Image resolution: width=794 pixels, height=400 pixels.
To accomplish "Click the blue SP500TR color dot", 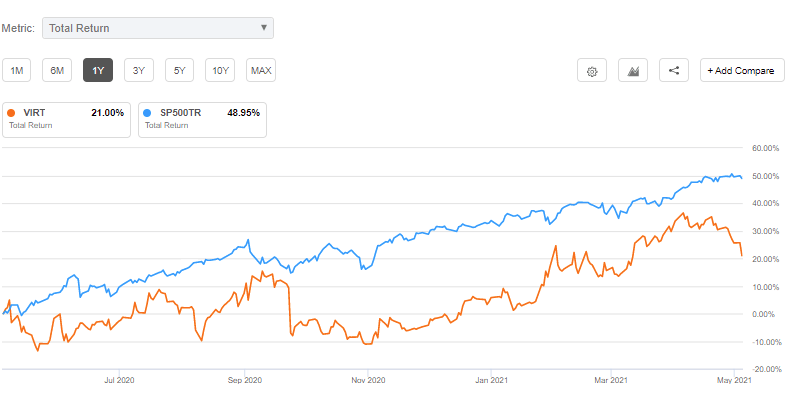I will click(148, 113).
